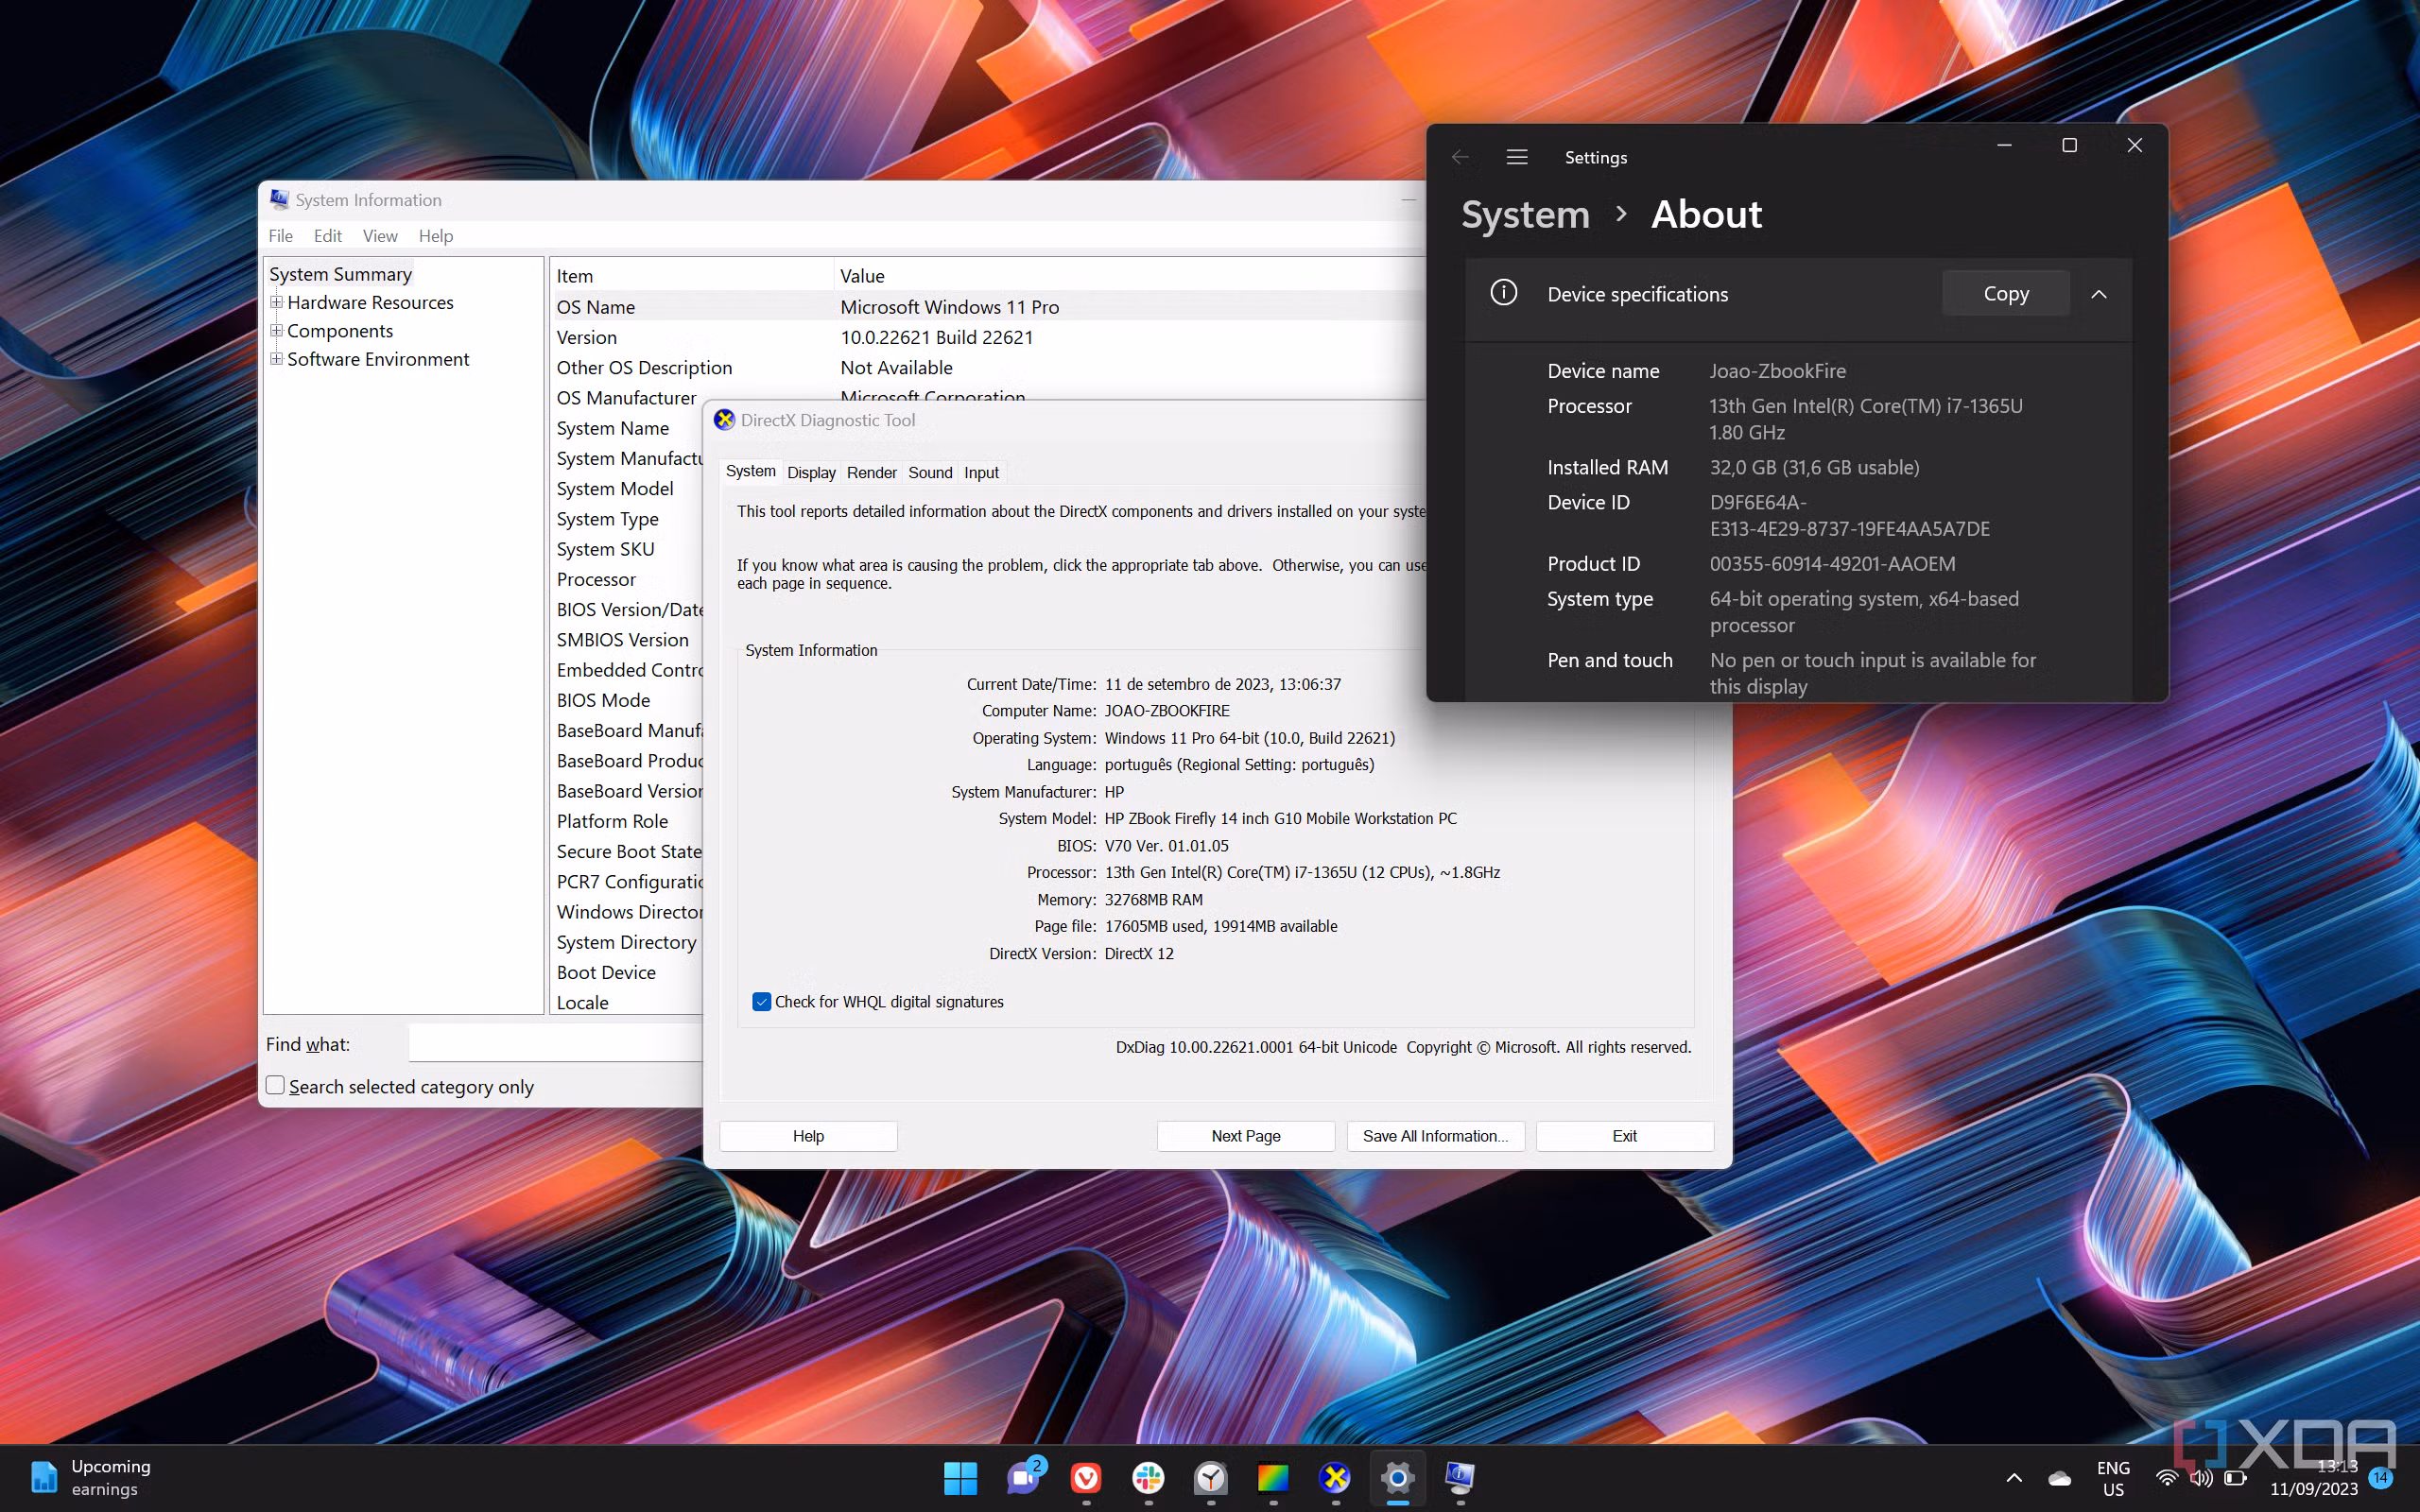Collapse the Device specifications section chevron

pyautogui.click(x=2099, y=294)
